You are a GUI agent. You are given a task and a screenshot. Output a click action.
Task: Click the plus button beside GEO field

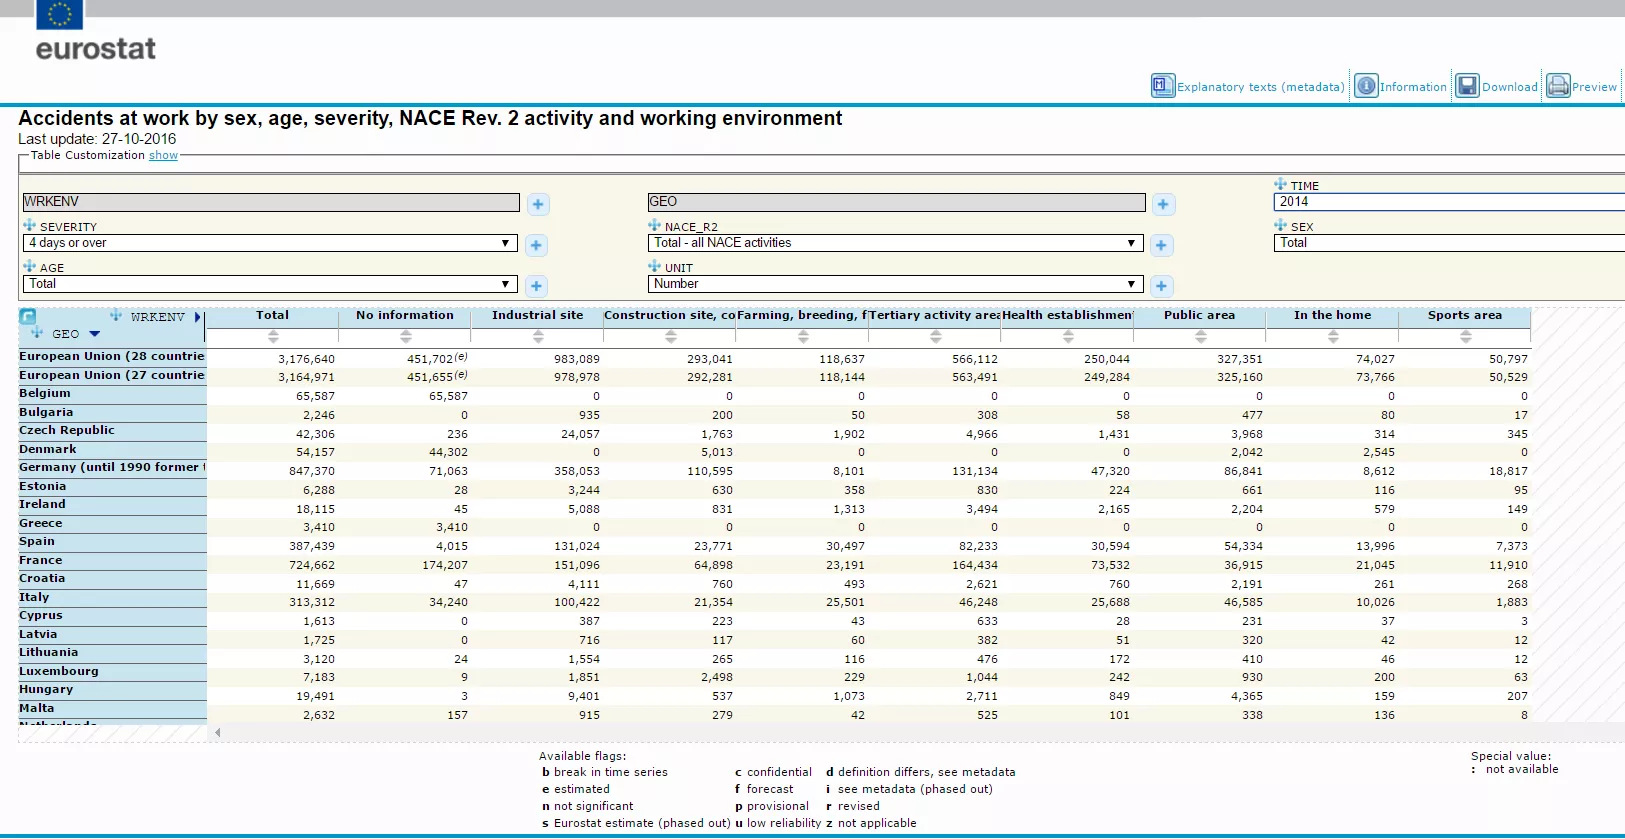(x=1163, y=204)
